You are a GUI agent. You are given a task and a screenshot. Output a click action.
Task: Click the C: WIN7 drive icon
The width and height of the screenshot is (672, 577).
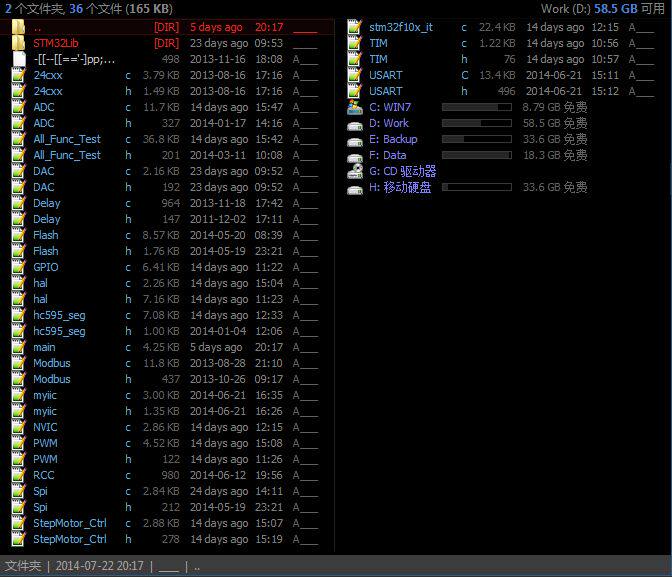coord(355,107)
